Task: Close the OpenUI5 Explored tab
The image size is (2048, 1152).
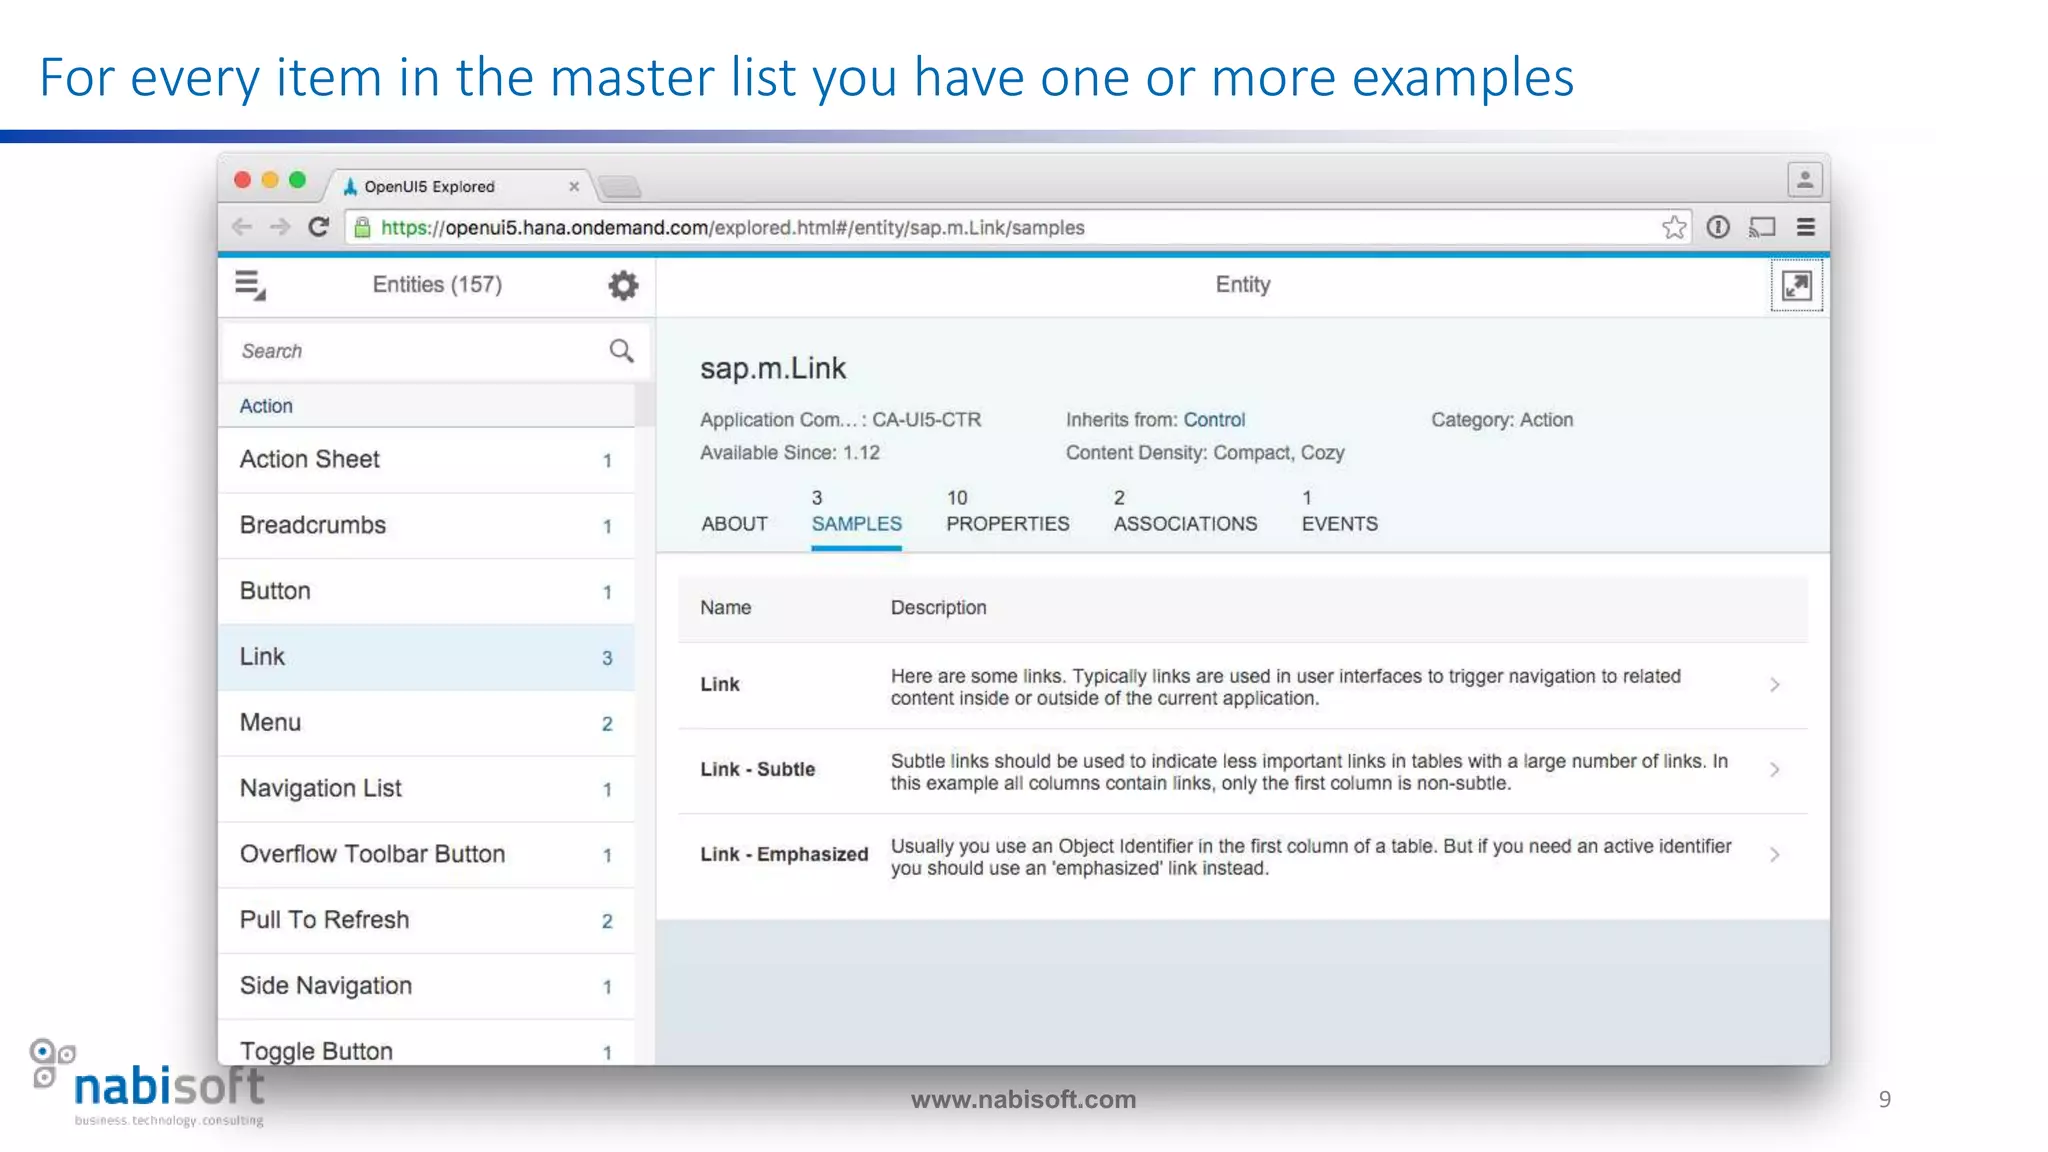Action: [x=574, y=186]
